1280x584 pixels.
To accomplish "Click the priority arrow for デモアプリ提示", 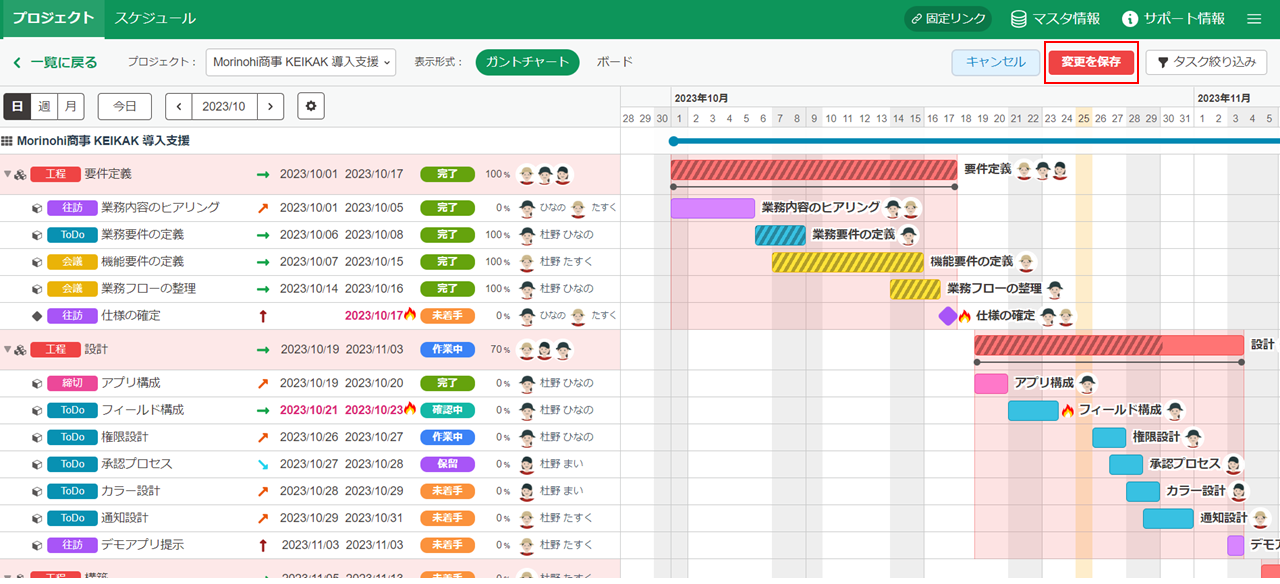I will click(263, 545).
